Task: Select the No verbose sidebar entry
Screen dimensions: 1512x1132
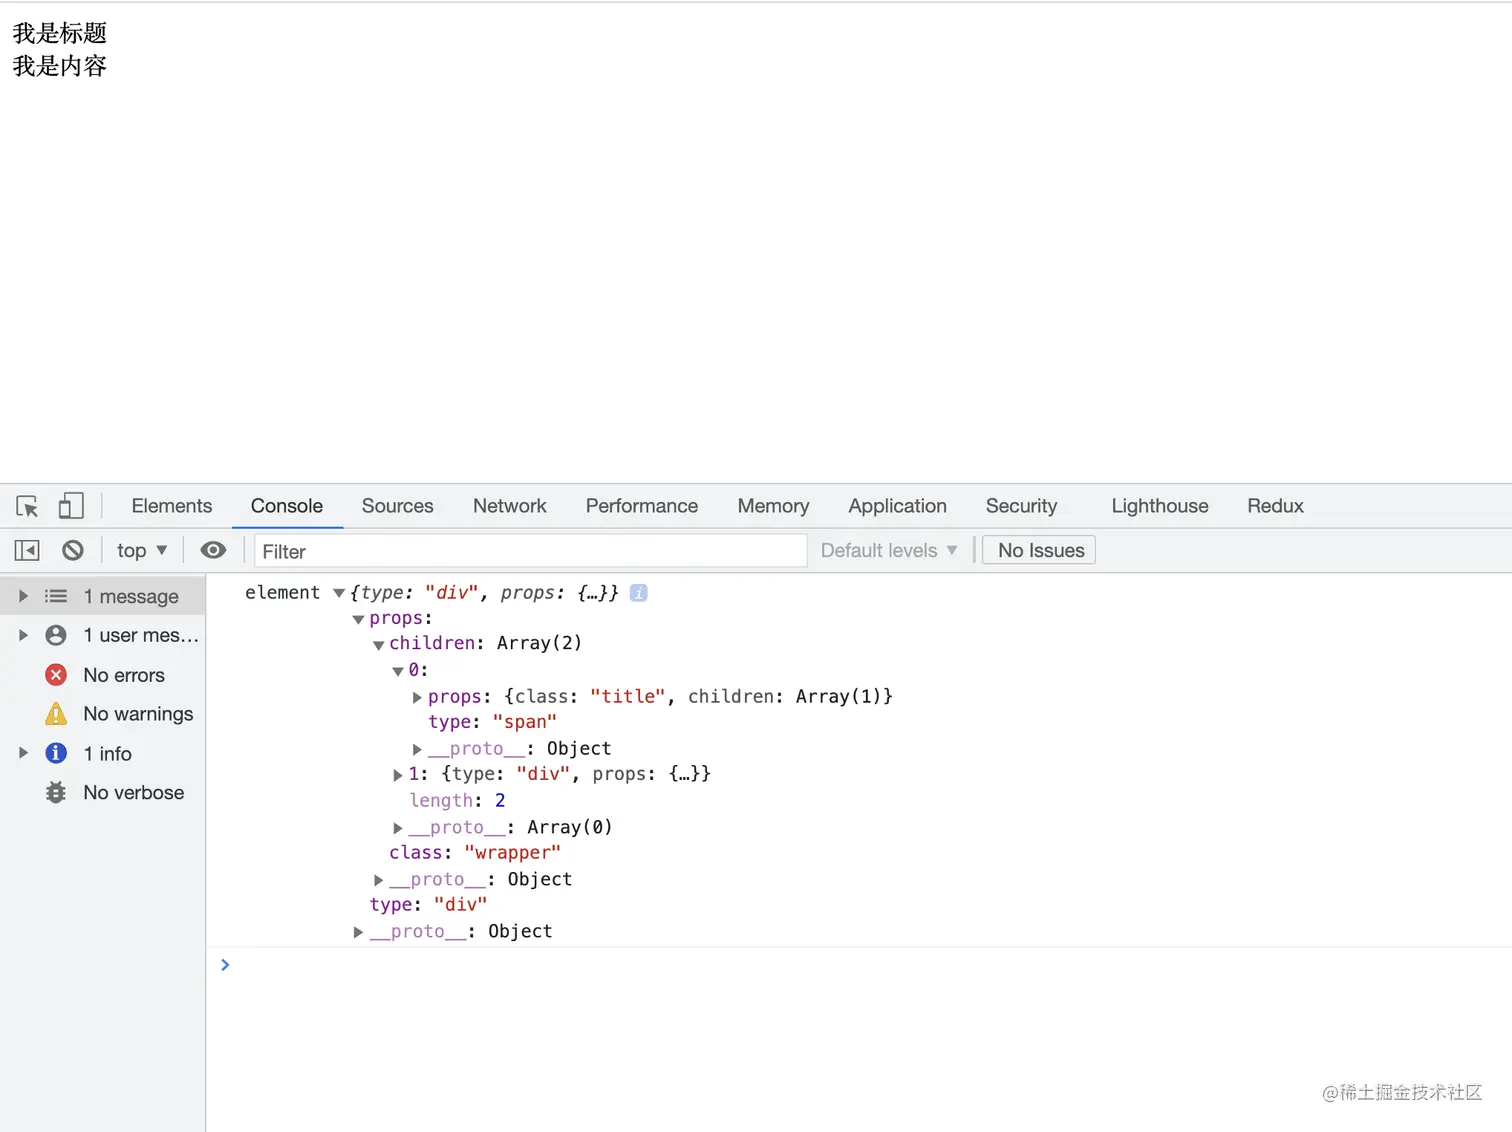Action: click(x=103, y=793)
